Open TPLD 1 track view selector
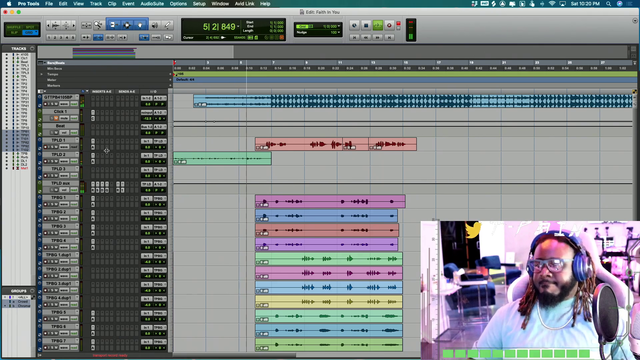The image size is (640, 360). click(x=64, y=147)
